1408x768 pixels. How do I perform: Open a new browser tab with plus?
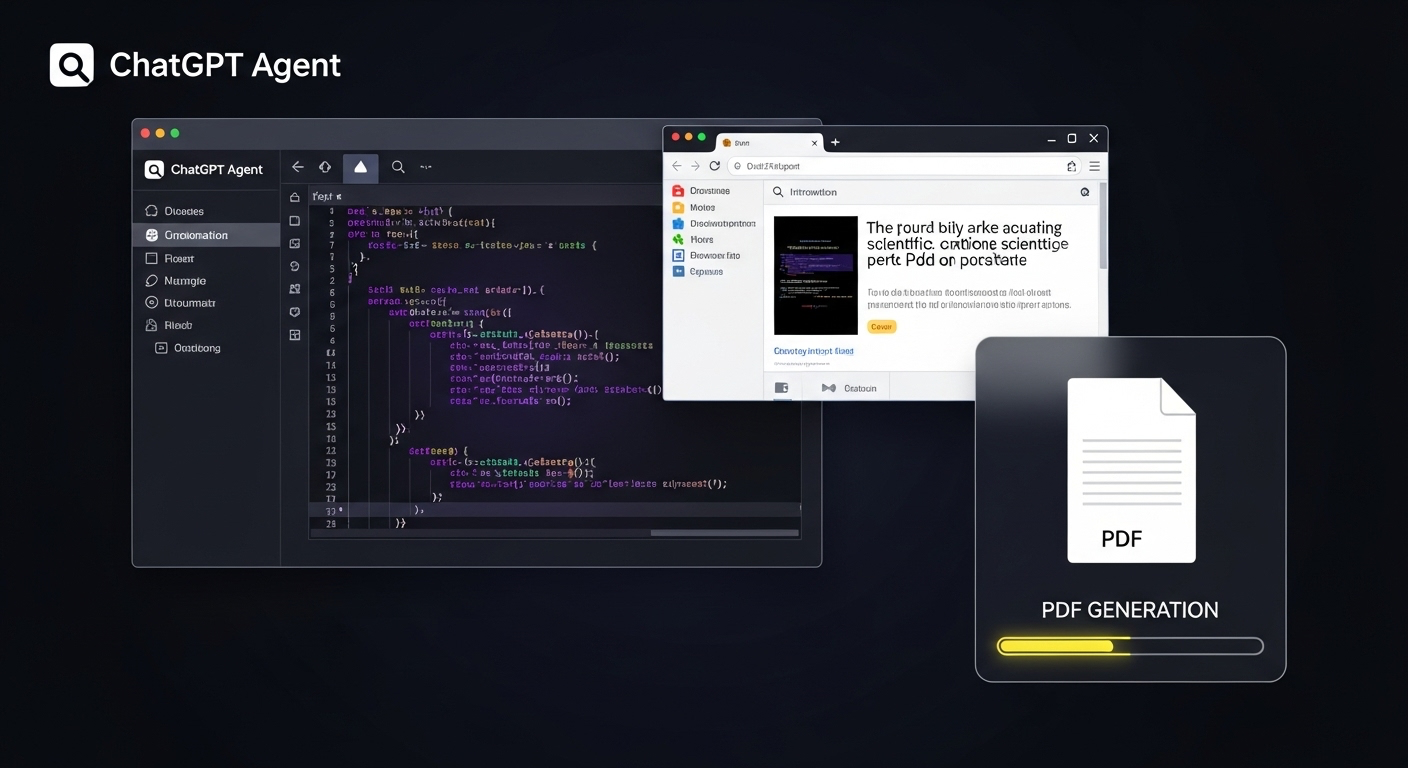coord(836,142)
